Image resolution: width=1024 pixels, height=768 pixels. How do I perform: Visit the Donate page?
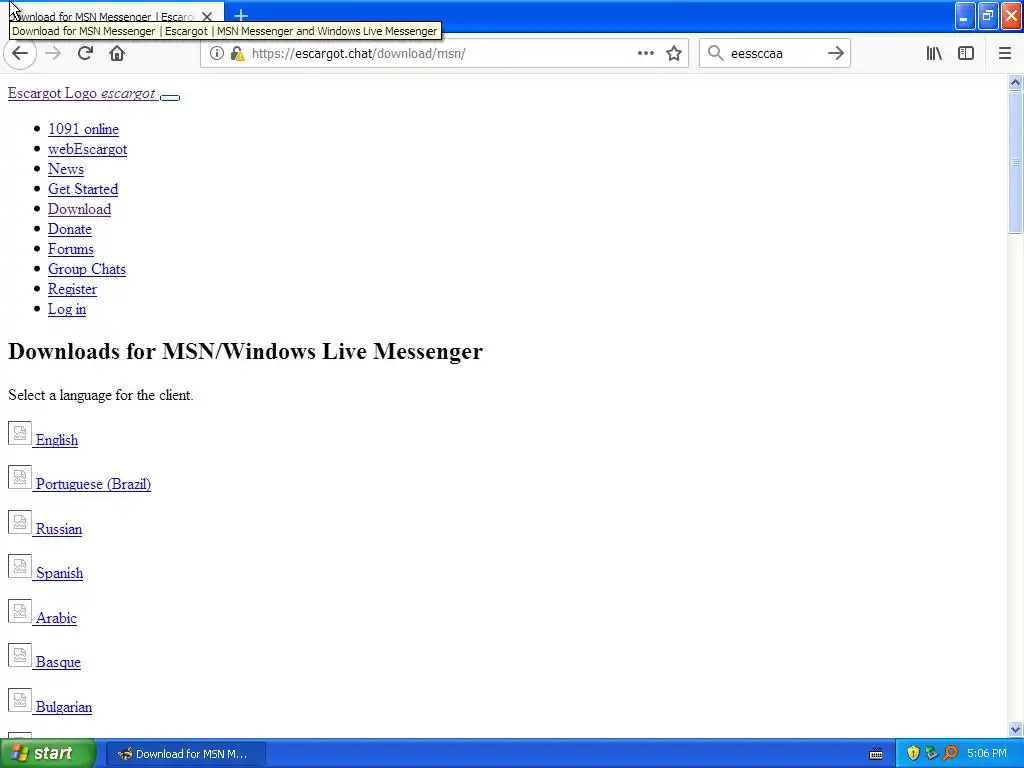point(70,229)
